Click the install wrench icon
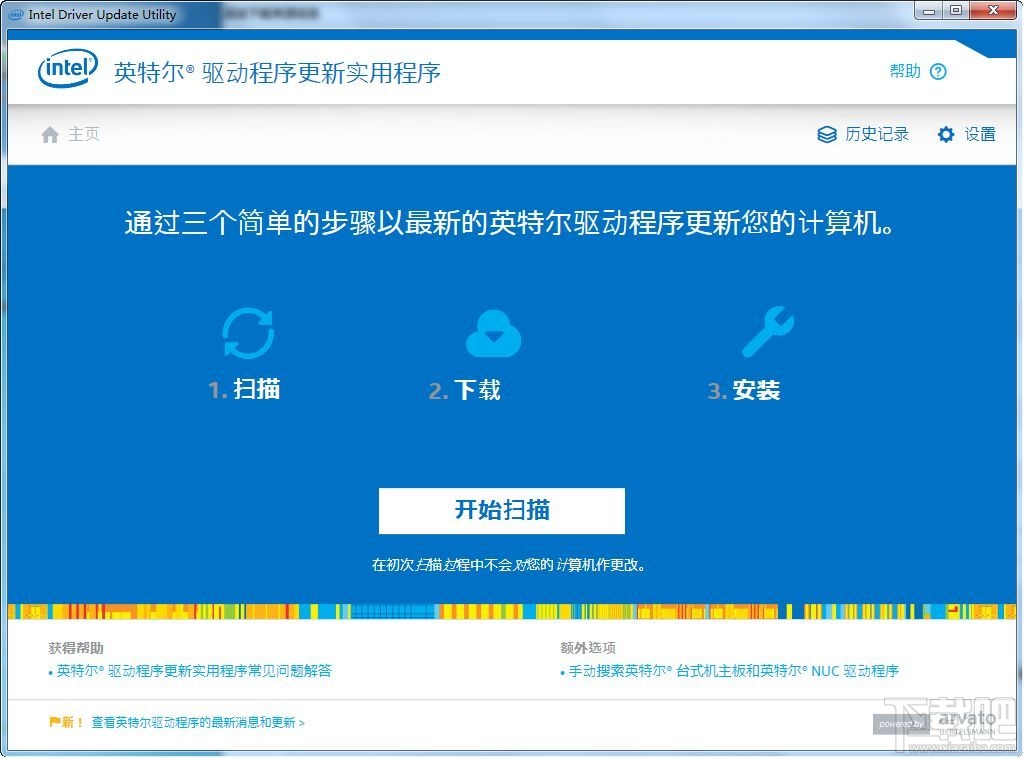1024x758 pixels. pos(768,332)
